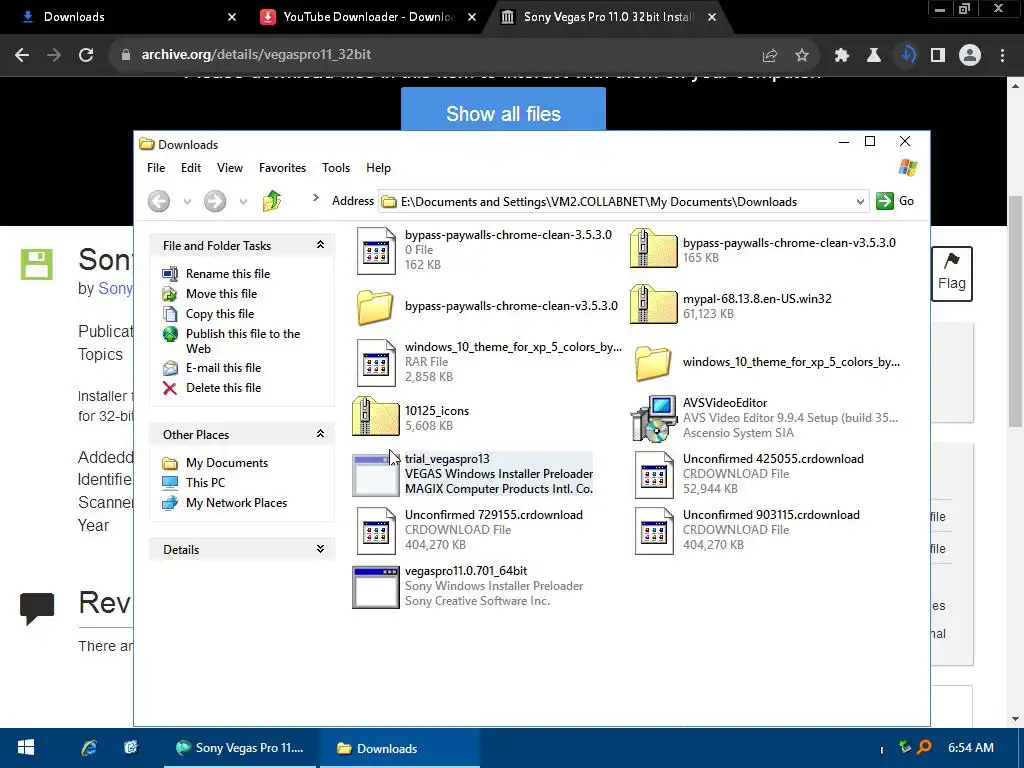Open Chrome three-dot menu

1002,56
